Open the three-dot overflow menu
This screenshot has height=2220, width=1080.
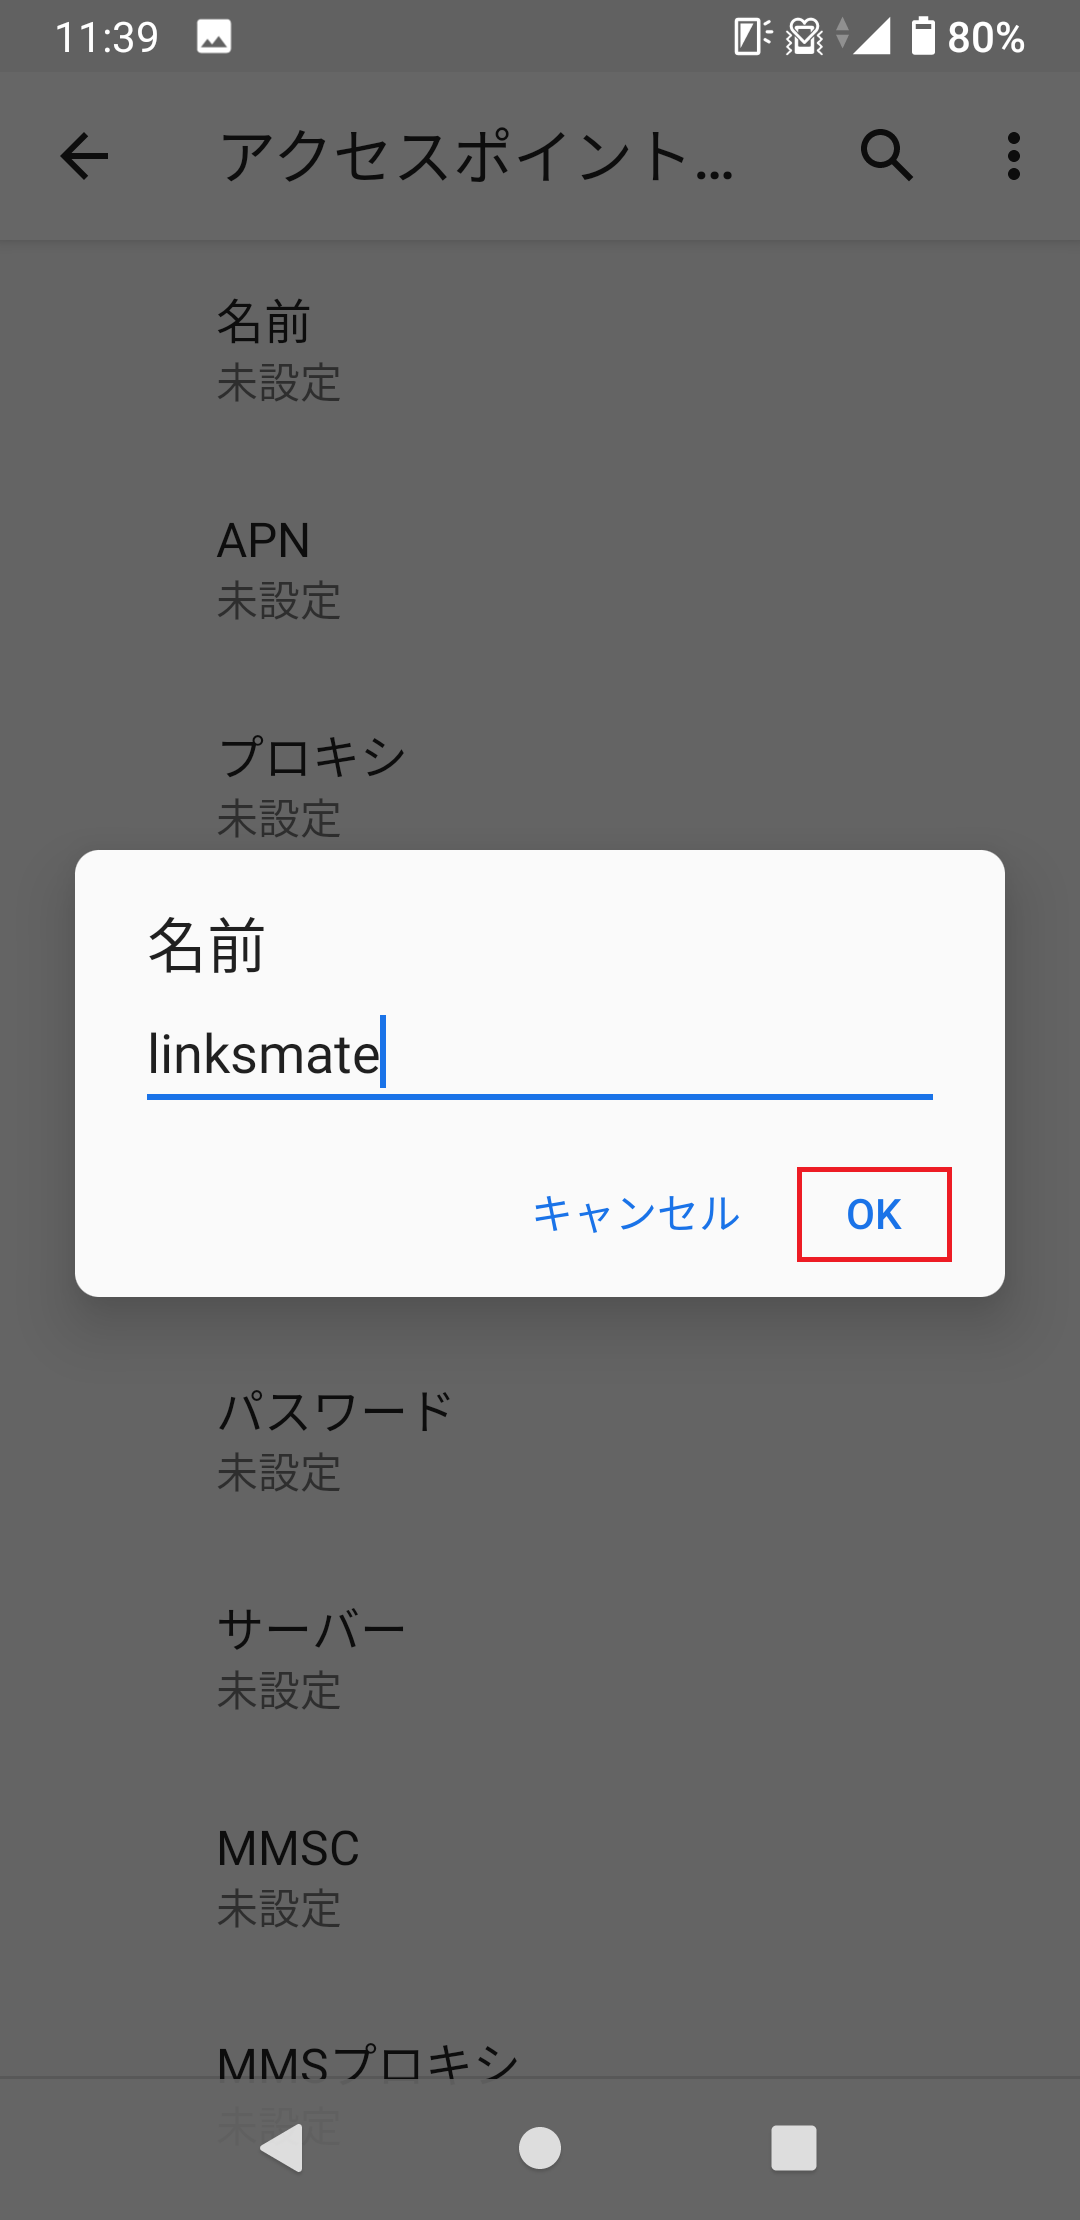1014,156
